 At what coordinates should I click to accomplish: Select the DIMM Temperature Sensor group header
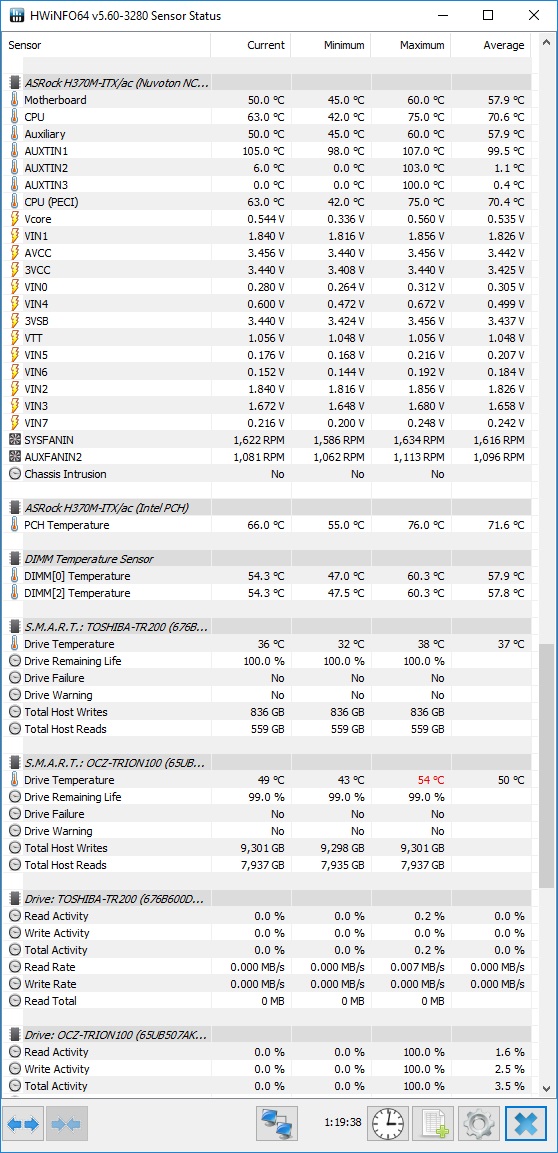point(269,559)
